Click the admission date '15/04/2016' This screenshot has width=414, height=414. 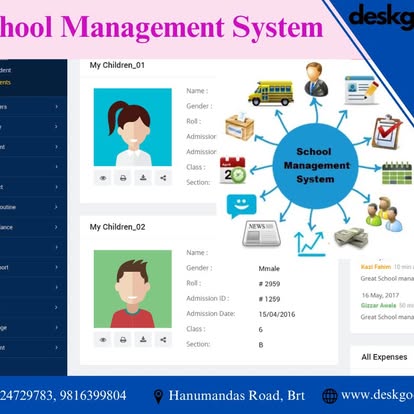277,314
